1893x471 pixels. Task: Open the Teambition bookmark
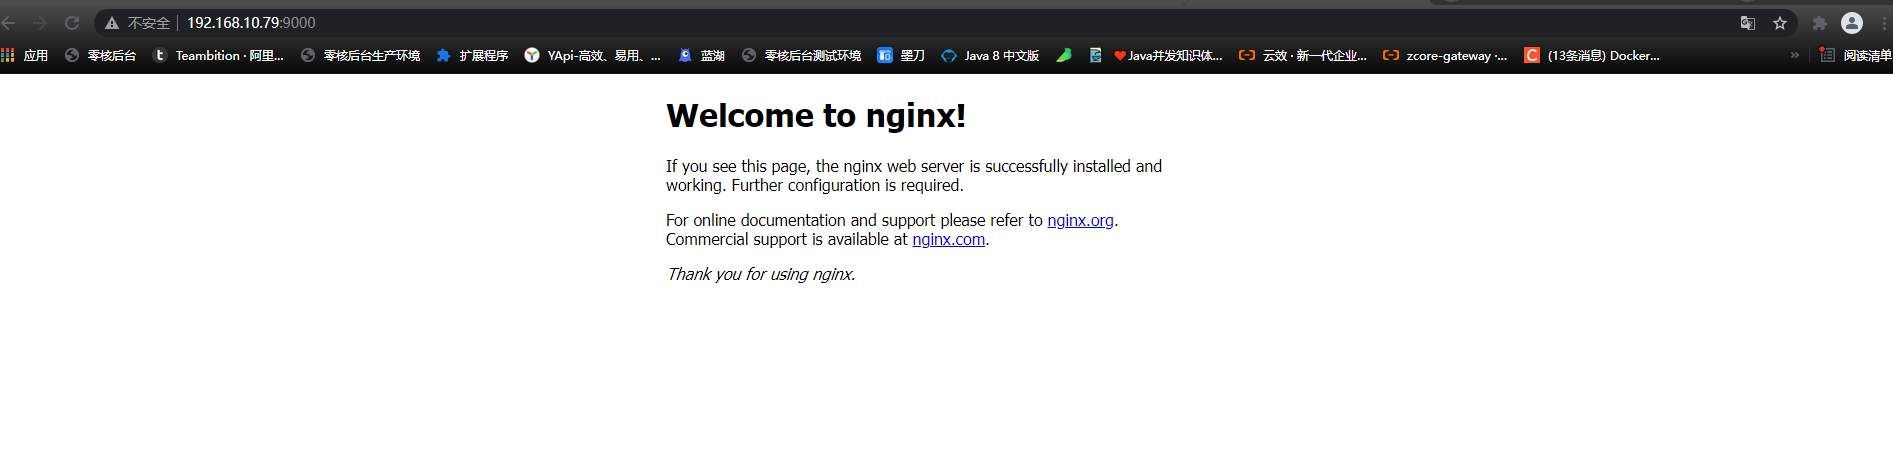click(218, 55)
